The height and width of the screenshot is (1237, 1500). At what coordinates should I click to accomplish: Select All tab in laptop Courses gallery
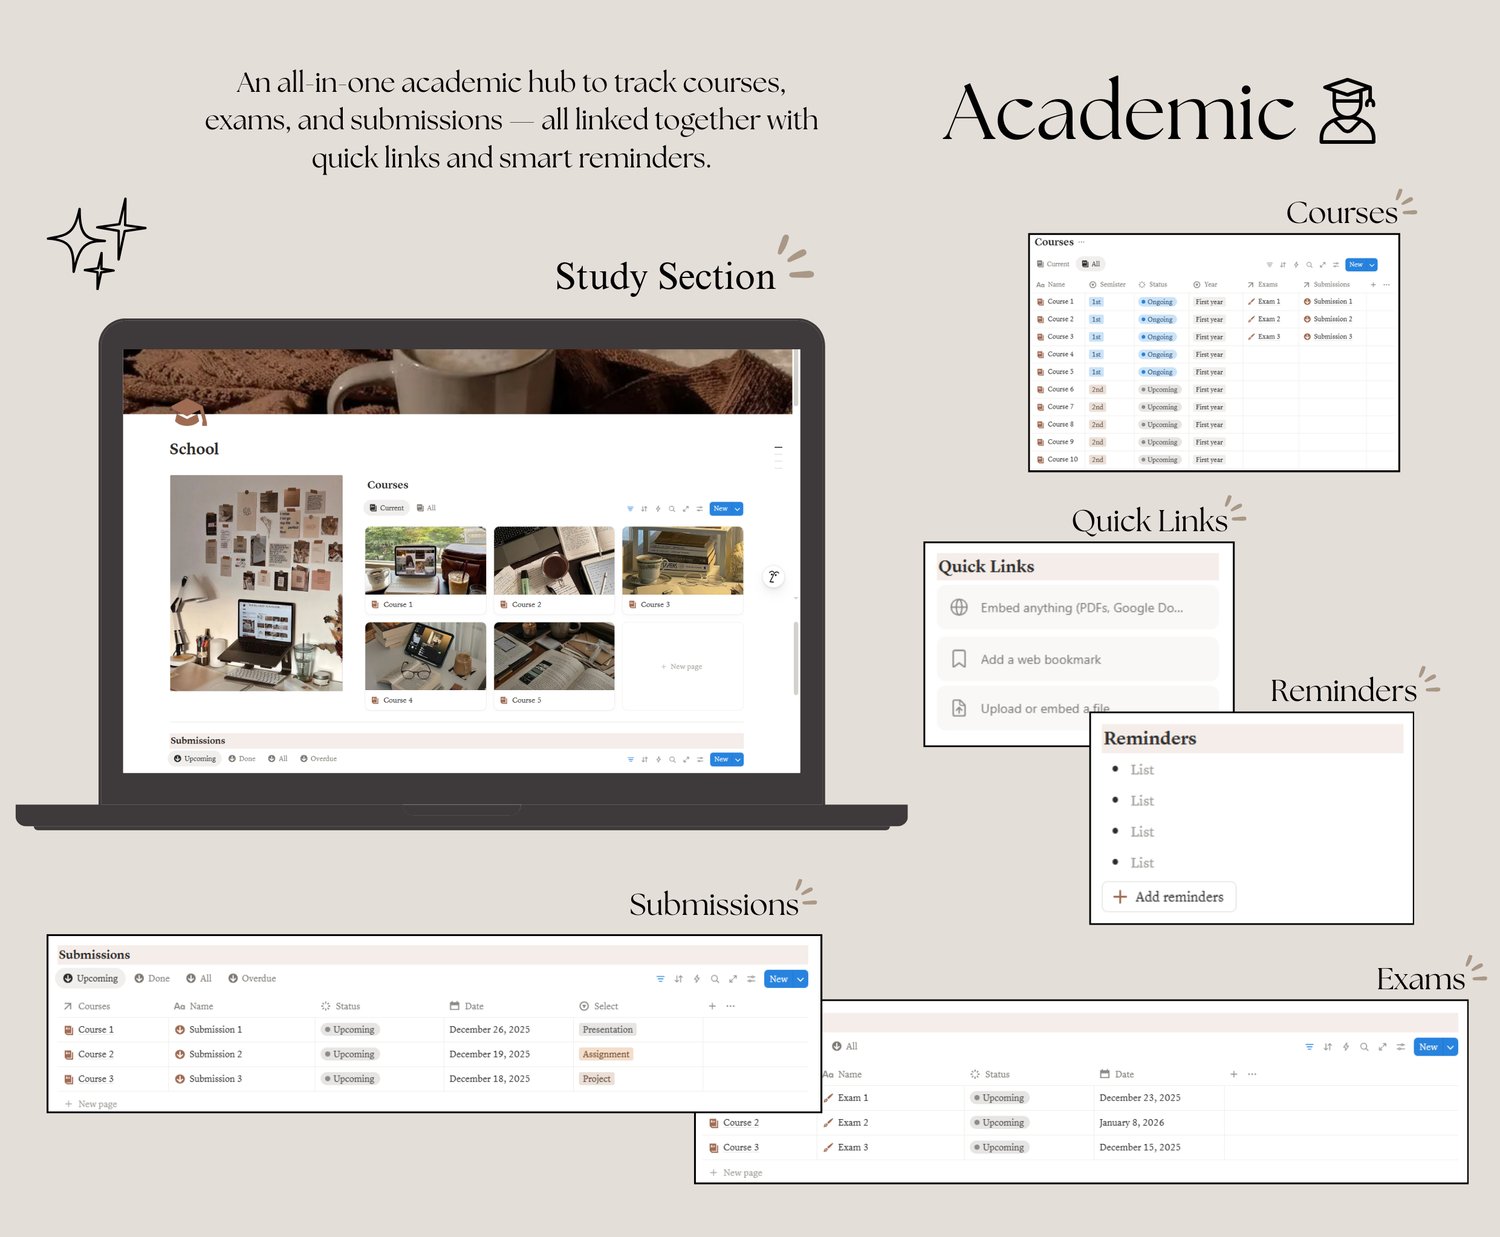(x=426, y=508)
